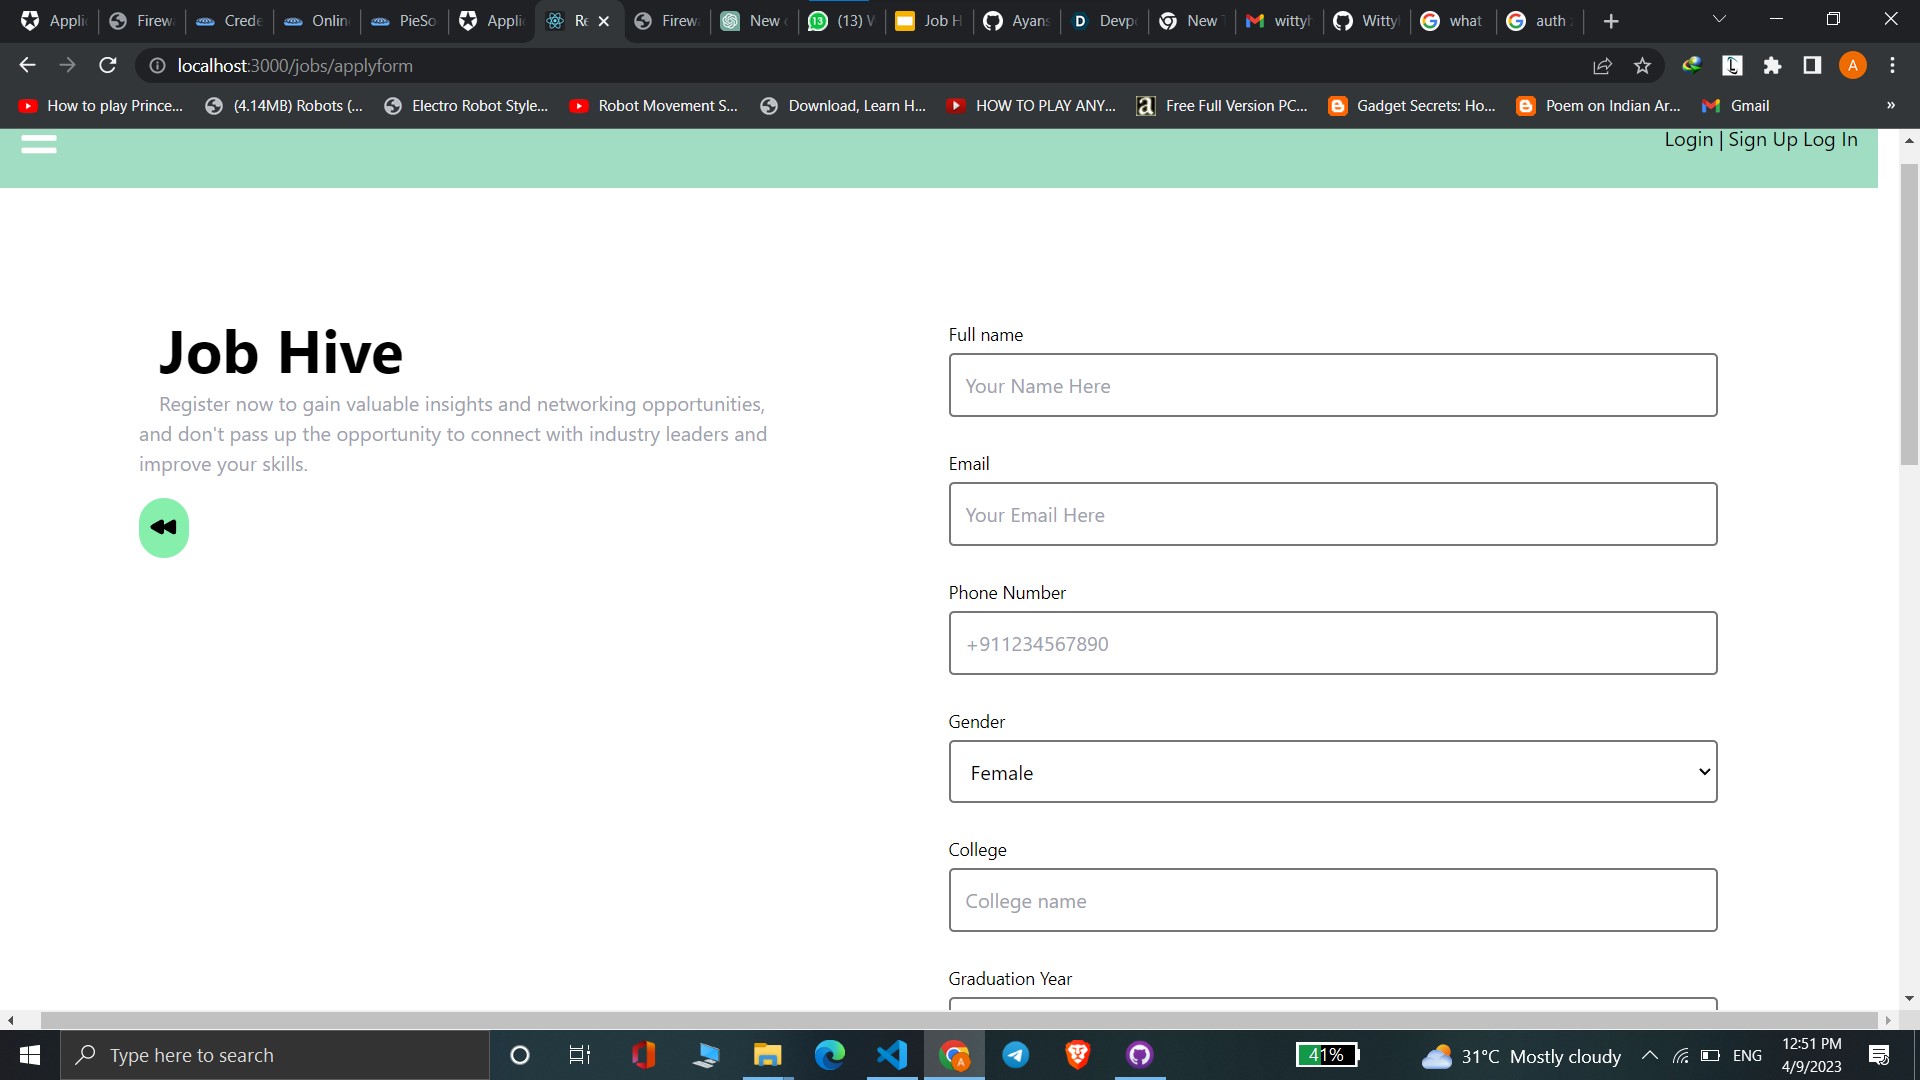Click the share page icon

click(1602, 66)
